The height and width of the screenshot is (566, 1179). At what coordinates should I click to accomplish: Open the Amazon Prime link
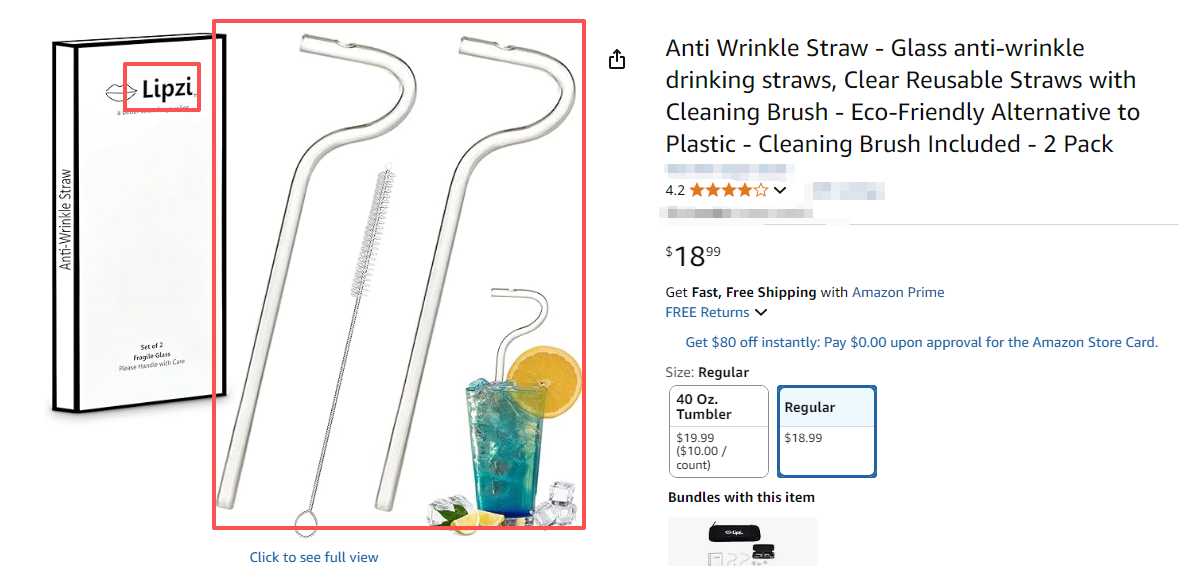pyautogui.click(x=897, y=292)
